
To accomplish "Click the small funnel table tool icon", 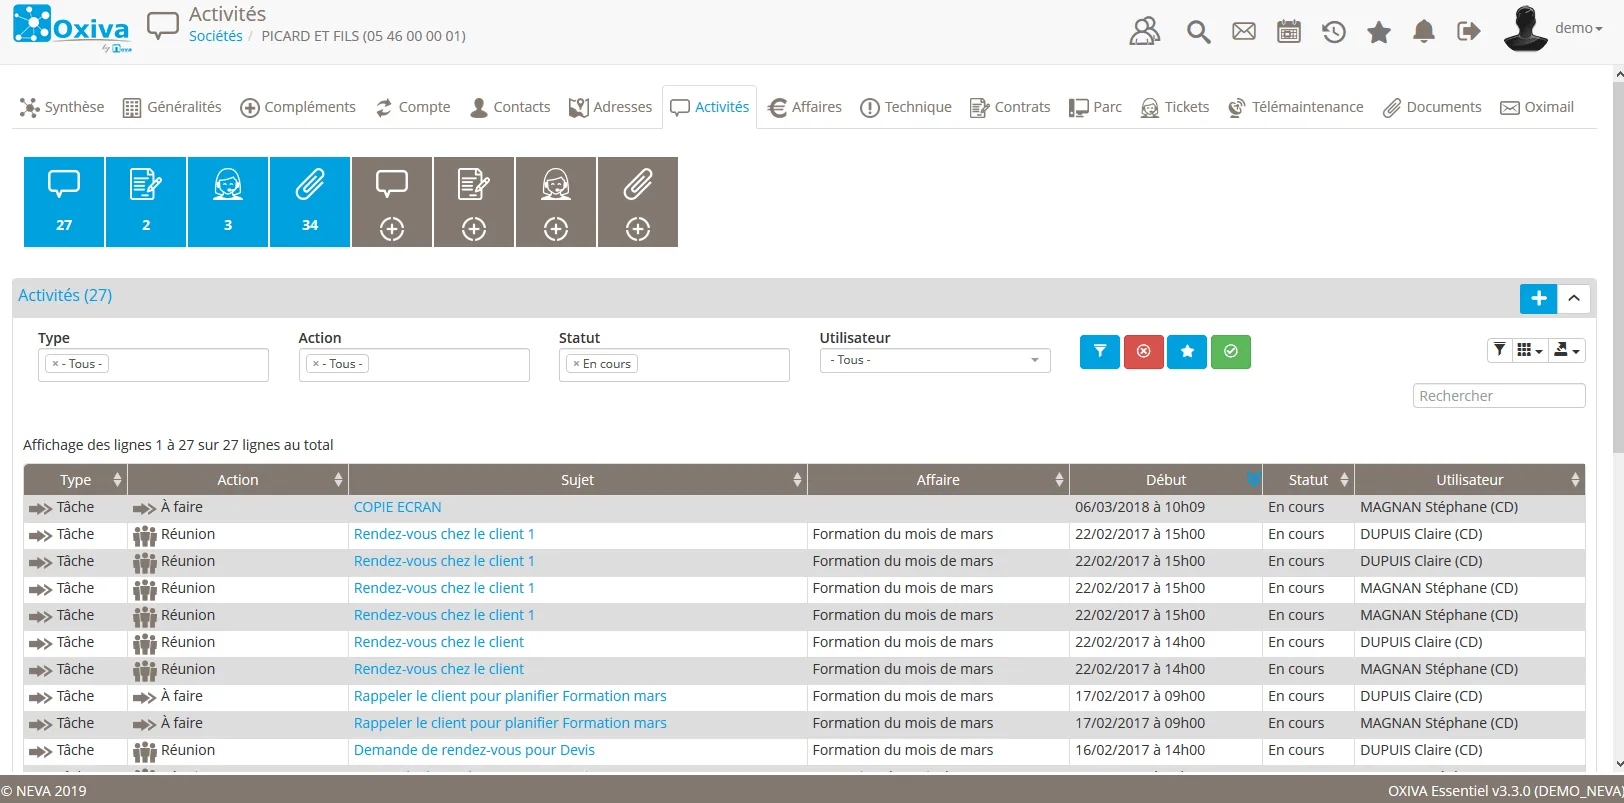I will tap(1500, 350).
